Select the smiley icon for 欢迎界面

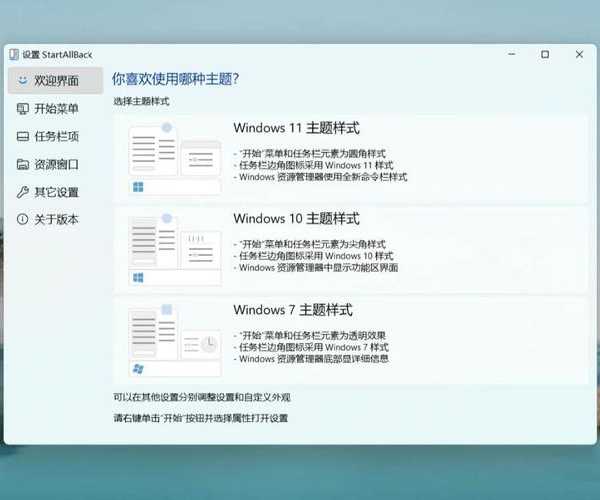[23, 80]
